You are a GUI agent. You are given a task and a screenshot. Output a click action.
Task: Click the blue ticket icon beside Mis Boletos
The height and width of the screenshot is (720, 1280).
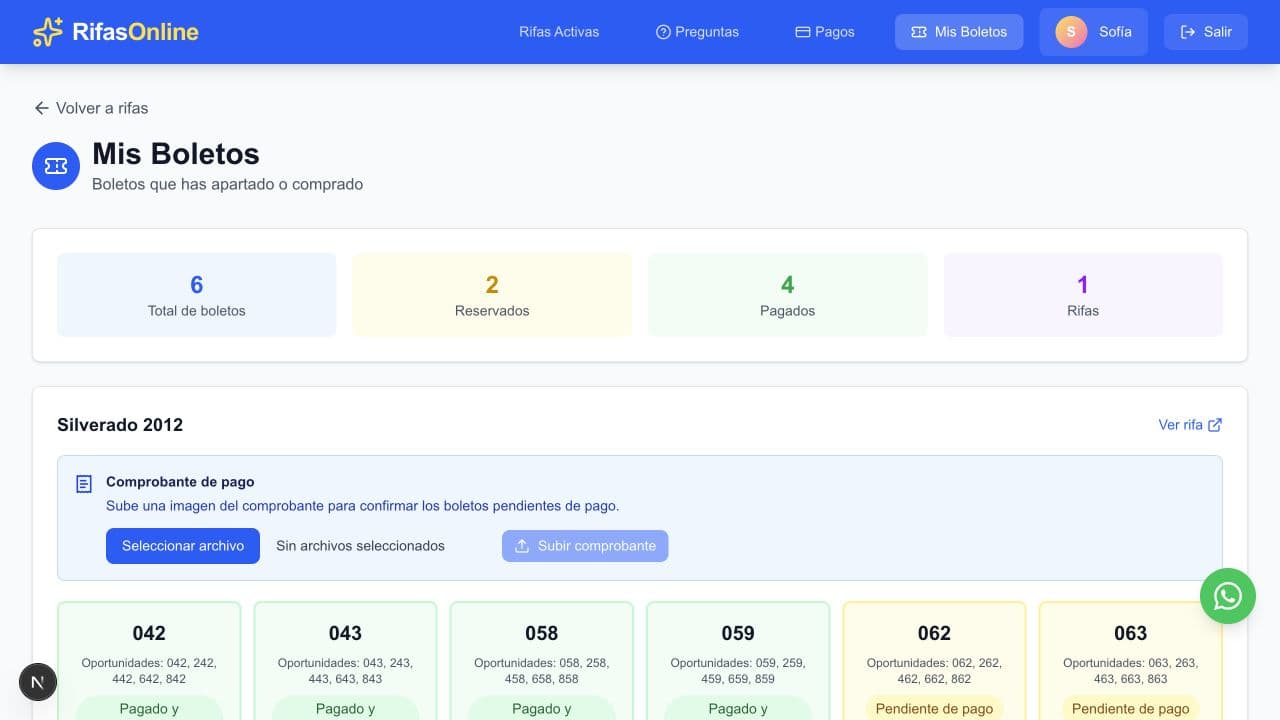point(56,166)
